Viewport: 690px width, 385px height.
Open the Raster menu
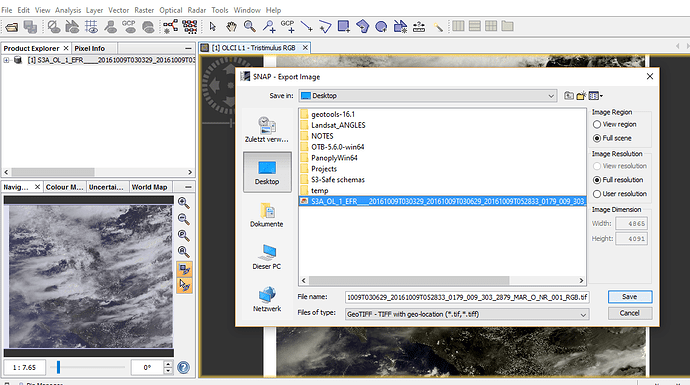[144, 10]
